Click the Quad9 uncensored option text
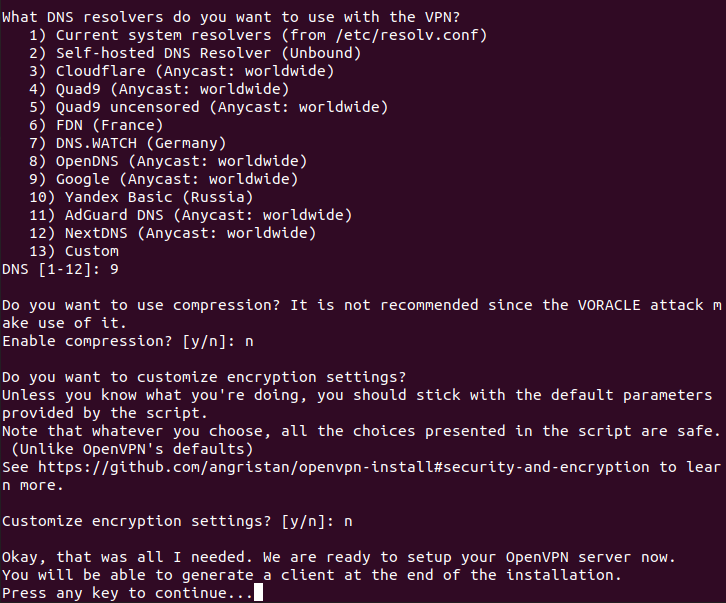Screen dimensions: 726x603 (x=207, y=107)
